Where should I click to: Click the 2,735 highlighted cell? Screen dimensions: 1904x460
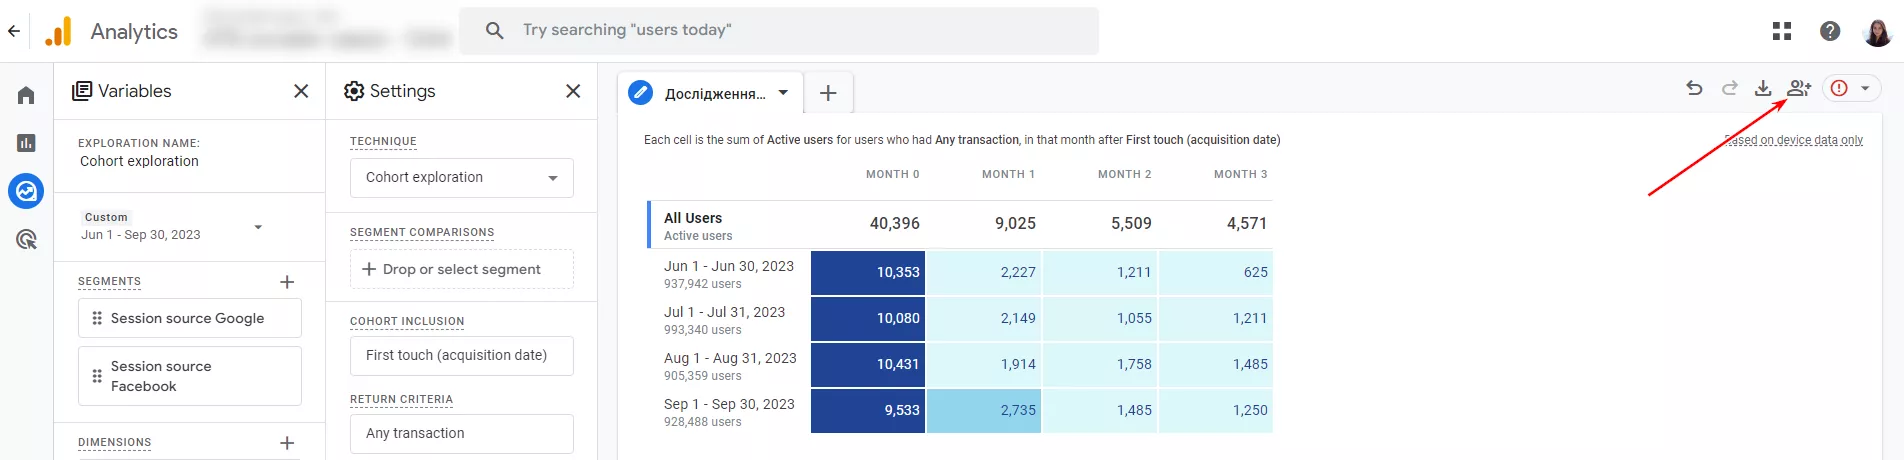click(x=984, y=410)
